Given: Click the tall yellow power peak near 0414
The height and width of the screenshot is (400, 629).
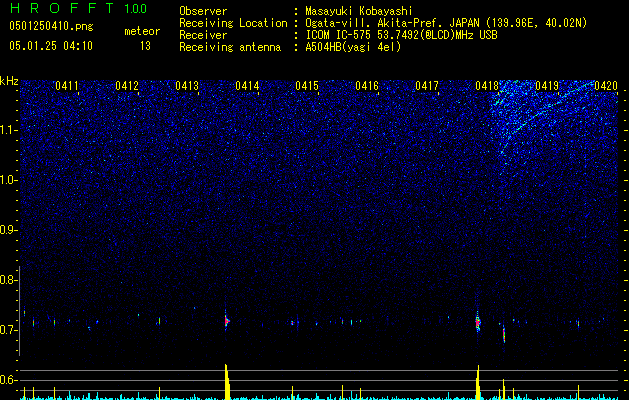Looking at the screenshot, I should pos(227,382).
